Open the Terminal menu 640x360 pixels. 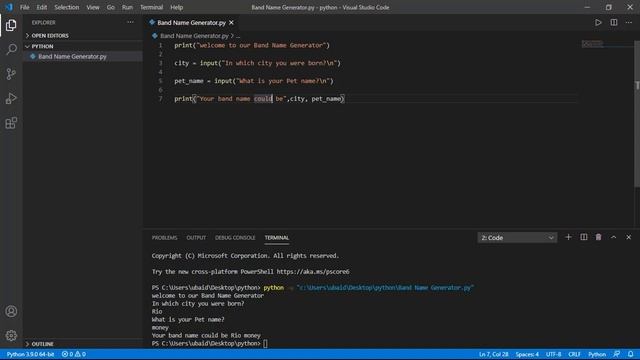click(151, 7)
